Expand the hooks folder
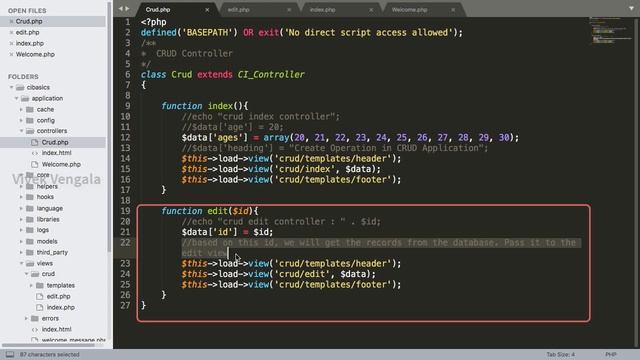This screenshot has height=360, width=640. [x=21, y=197]
